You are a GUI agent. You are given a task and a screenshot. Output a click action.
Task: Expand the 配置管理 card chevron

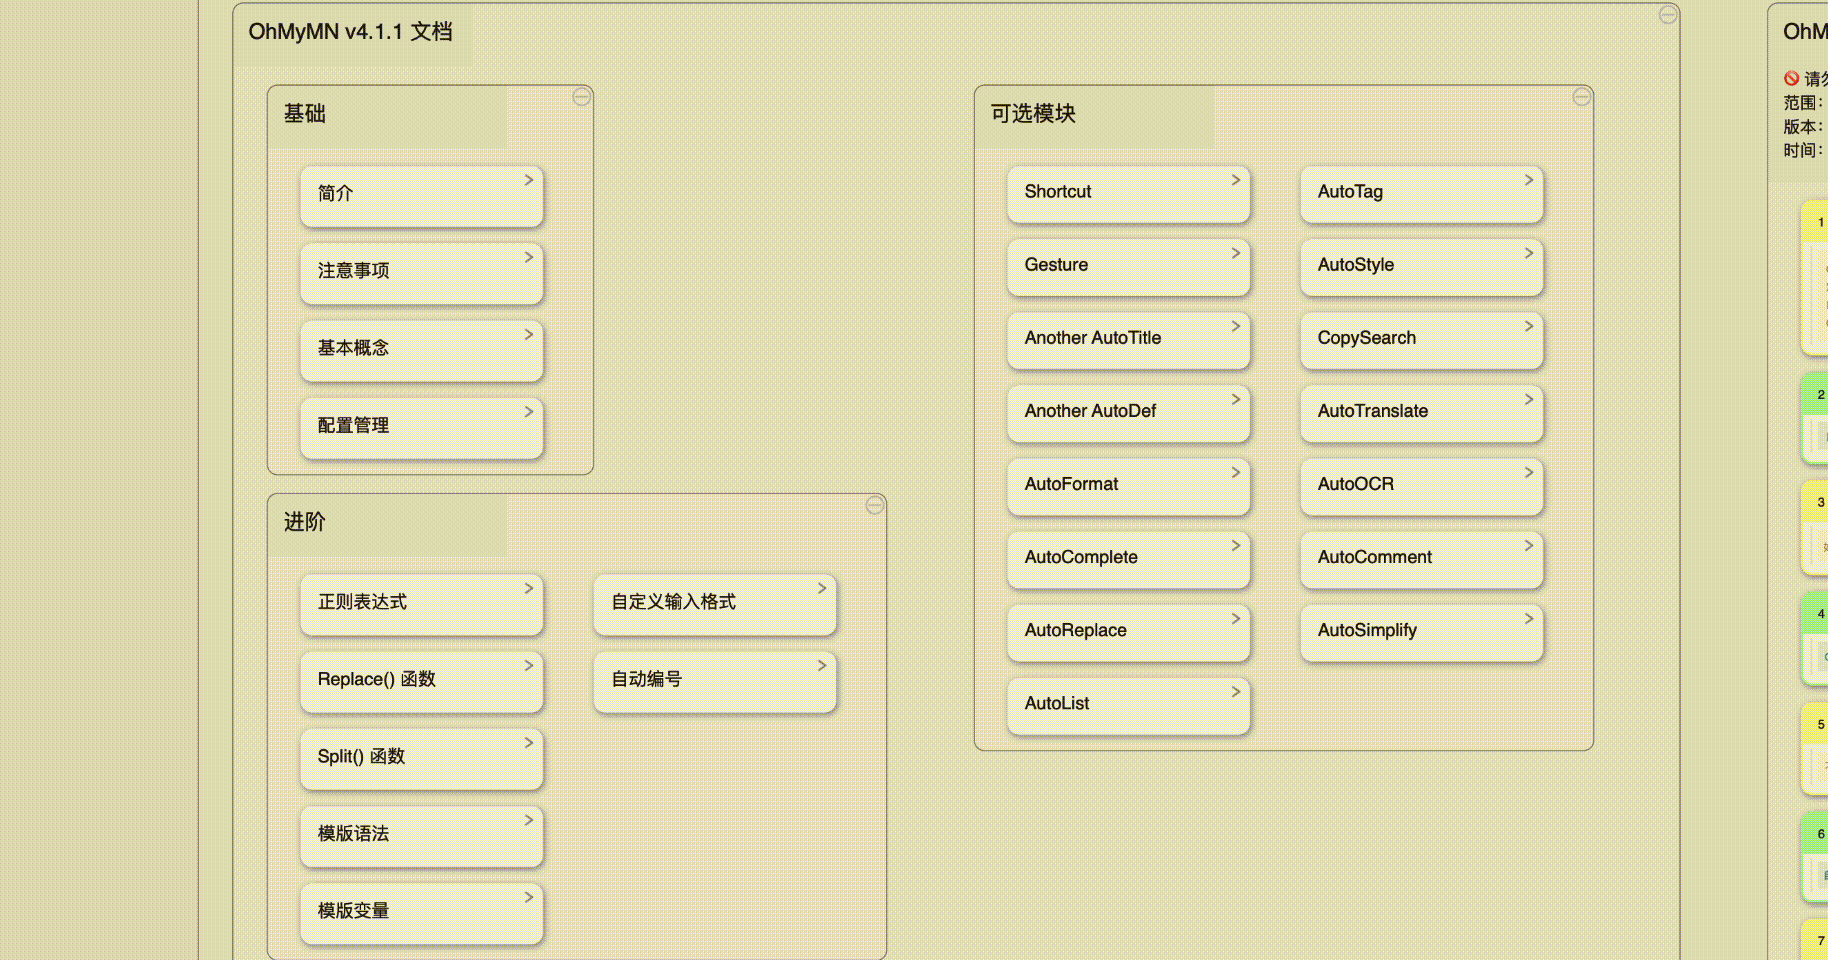(x=529, y=411)
